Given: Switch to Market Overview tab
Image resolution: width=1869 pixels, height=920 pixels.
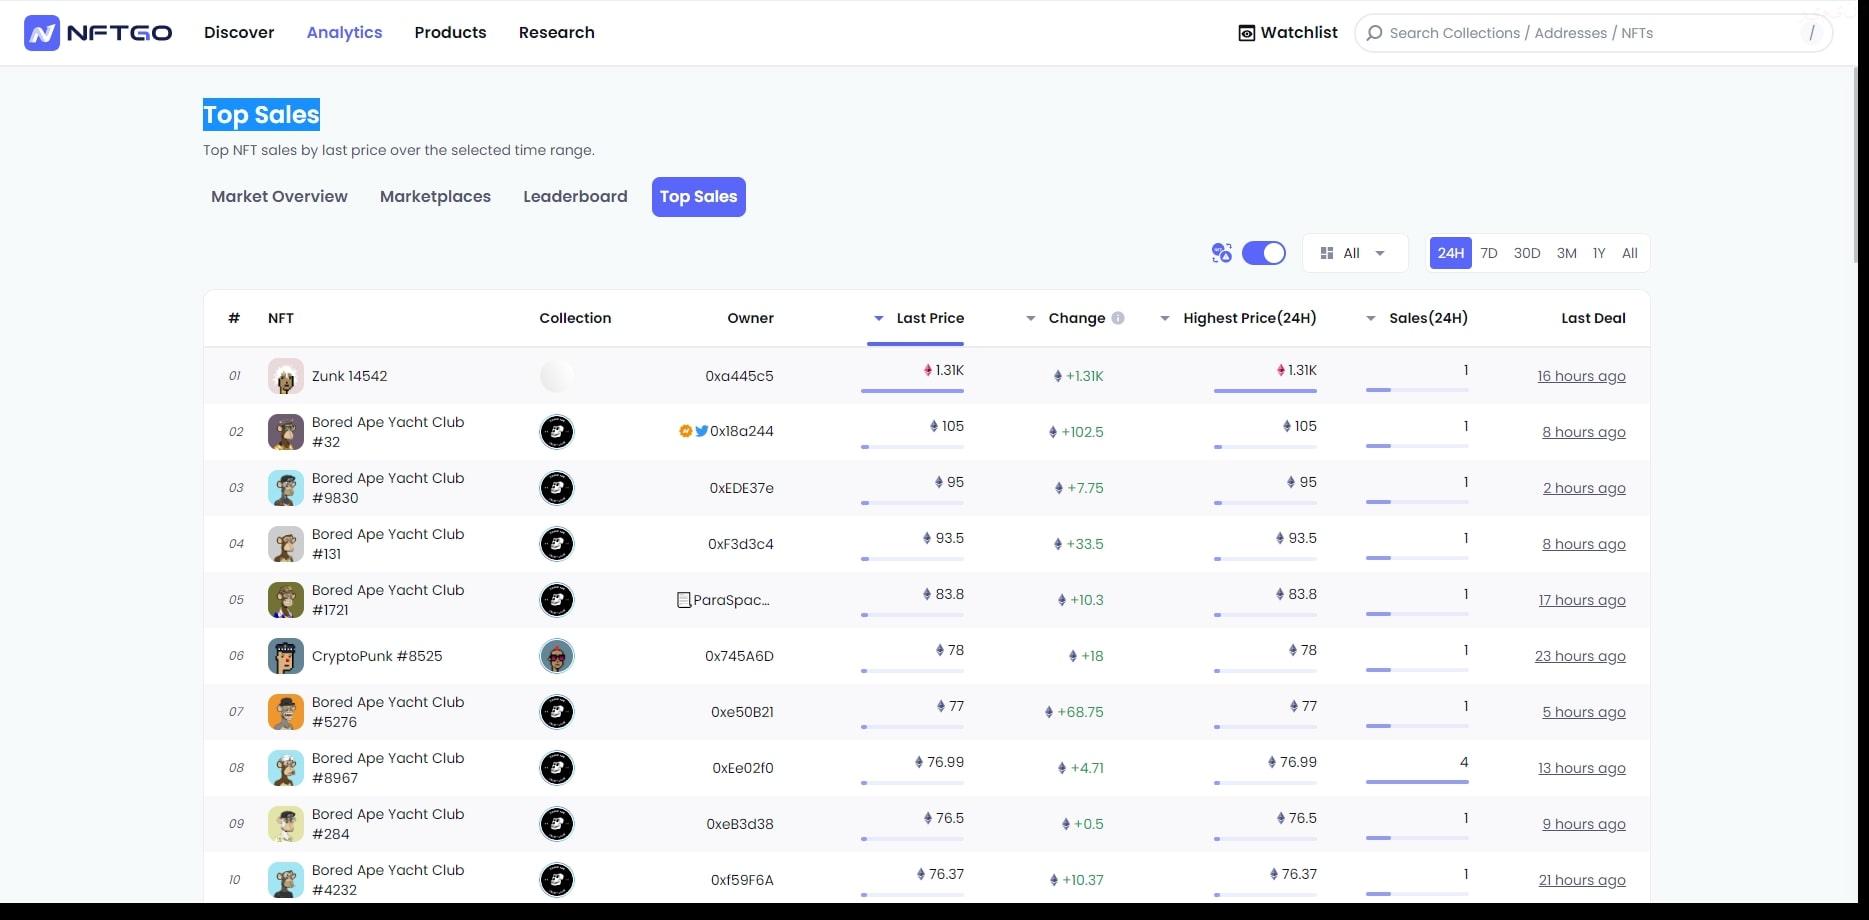Looking at the screenshot, I should pos(279,197).
